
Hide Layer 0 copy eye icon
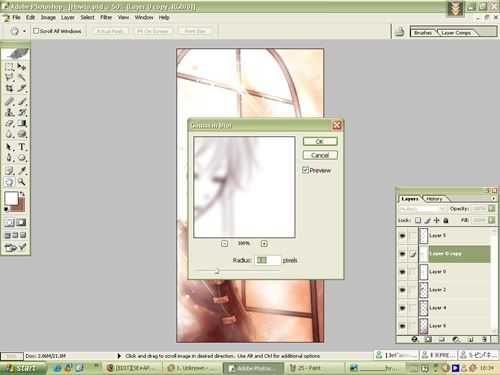pos(402,254)
